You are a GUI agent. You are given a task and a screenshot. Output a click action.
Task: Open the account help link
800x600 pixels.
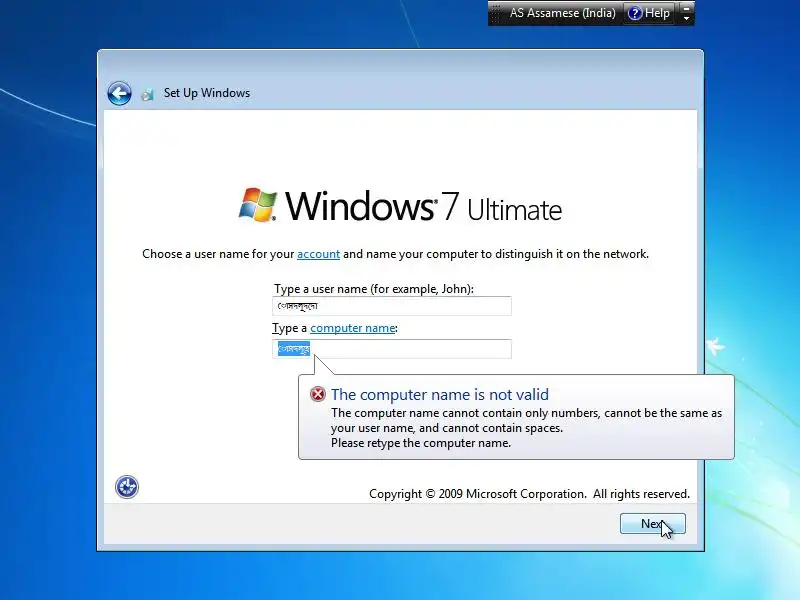coord(318,254)
